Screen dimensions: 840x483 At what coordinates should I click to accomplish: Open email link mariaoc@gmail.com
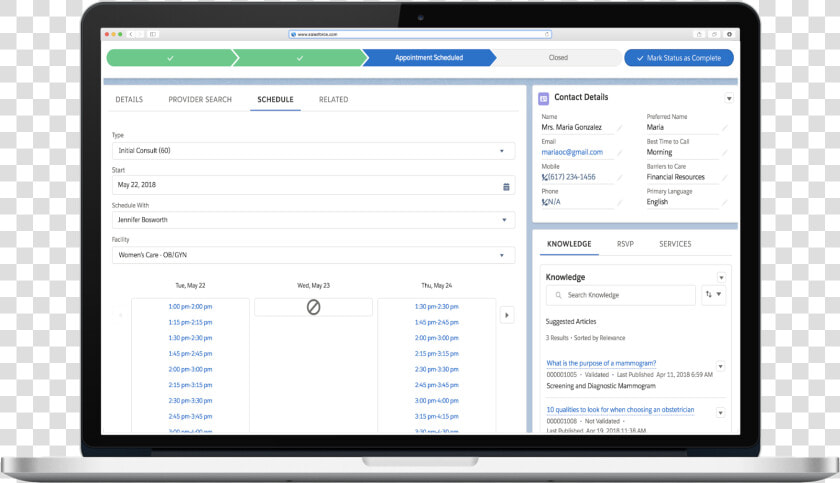(x=572, y=152)
